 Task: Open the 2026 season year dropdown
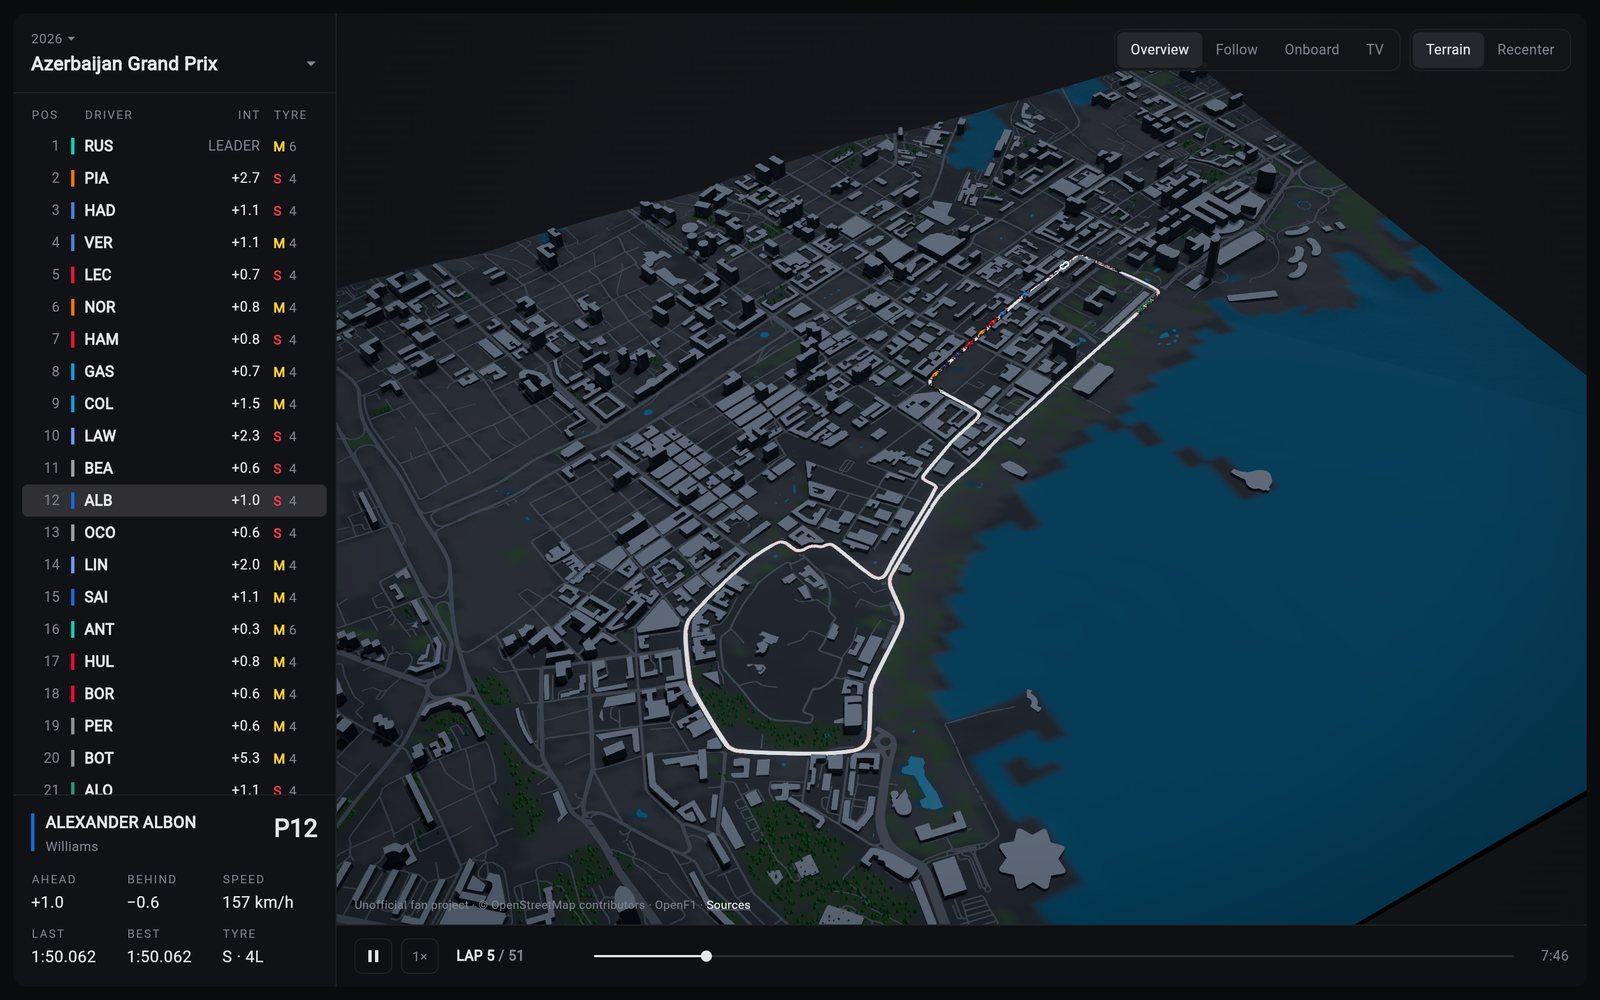point(53,39)
